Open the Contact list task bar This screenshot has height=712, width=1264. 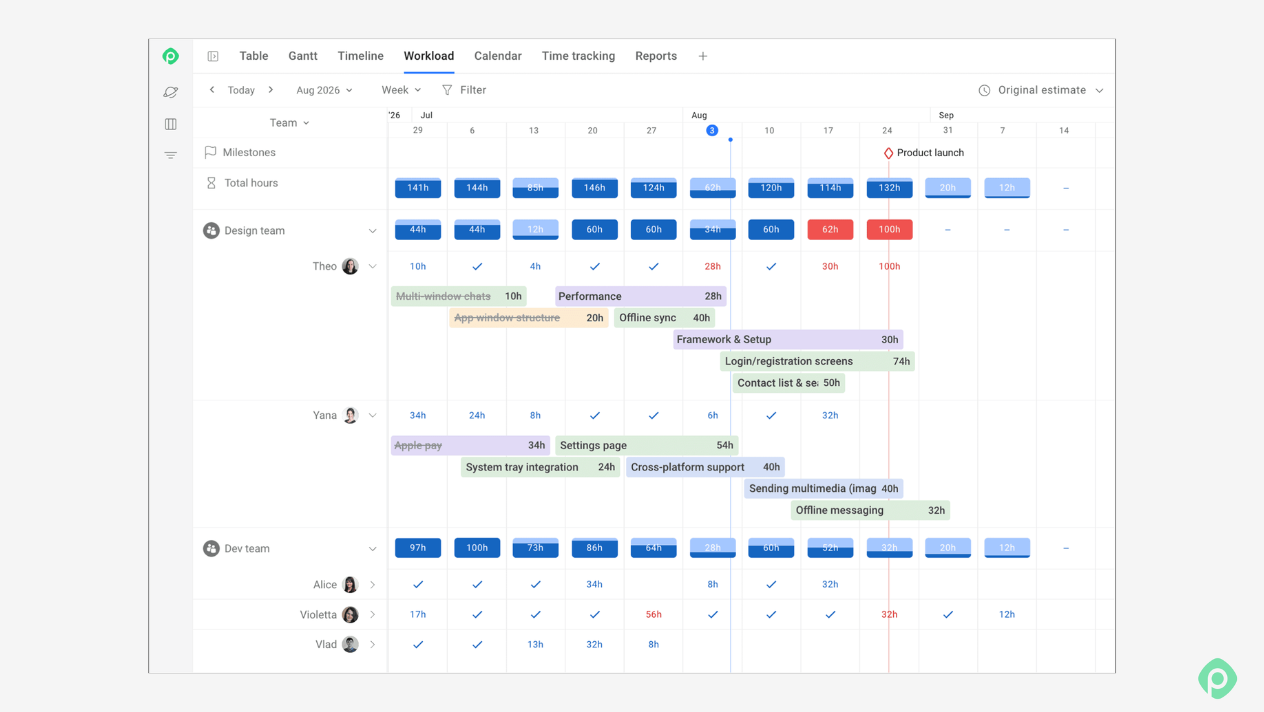click(788, 383)
